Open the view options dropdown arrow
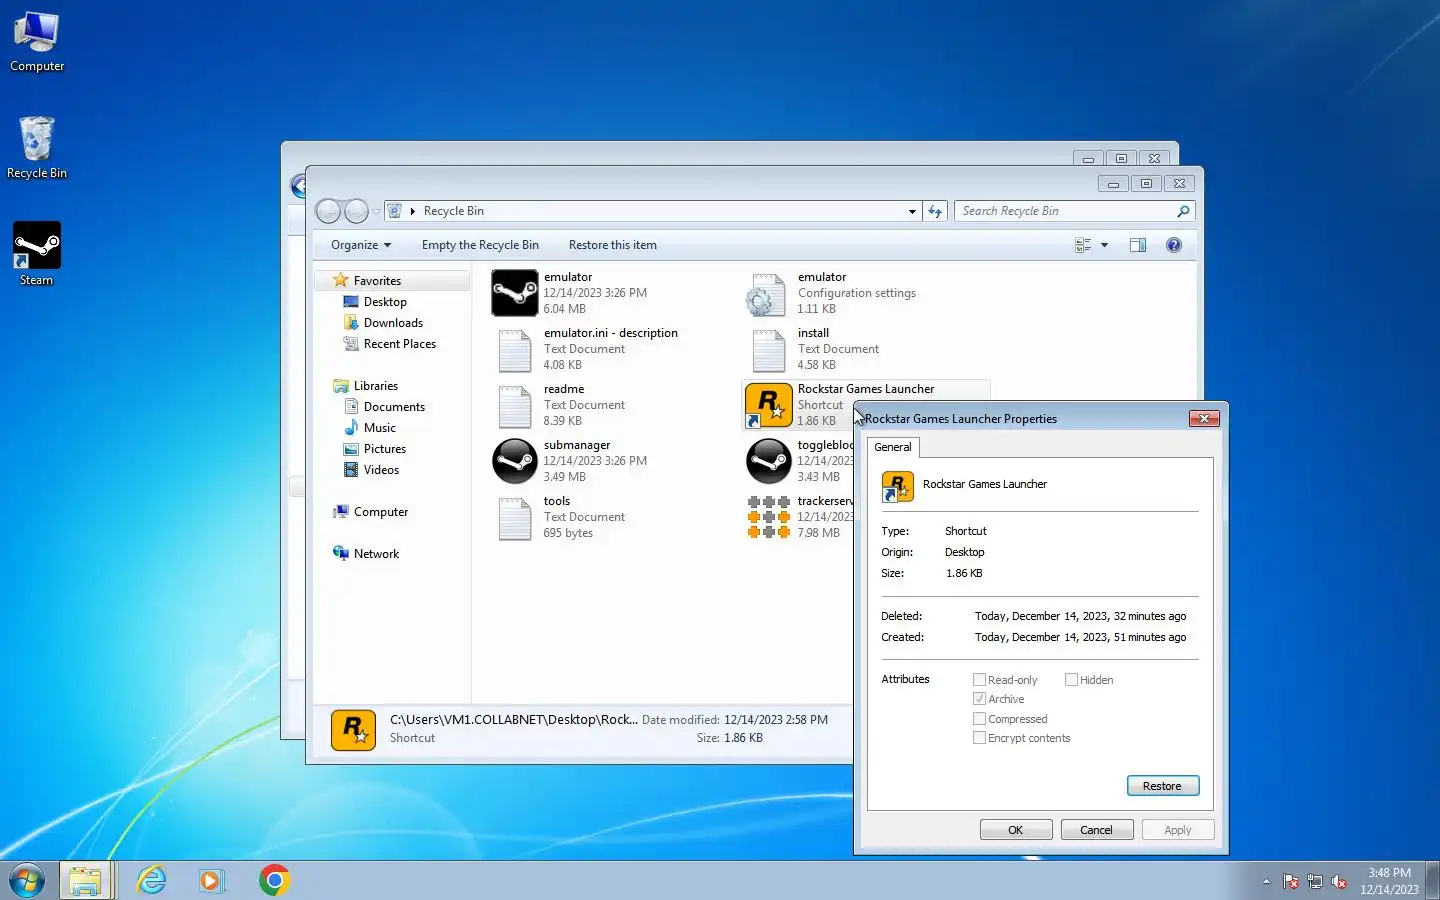Viewport: 1440px width, 900px height. [x=1104, y=245]
